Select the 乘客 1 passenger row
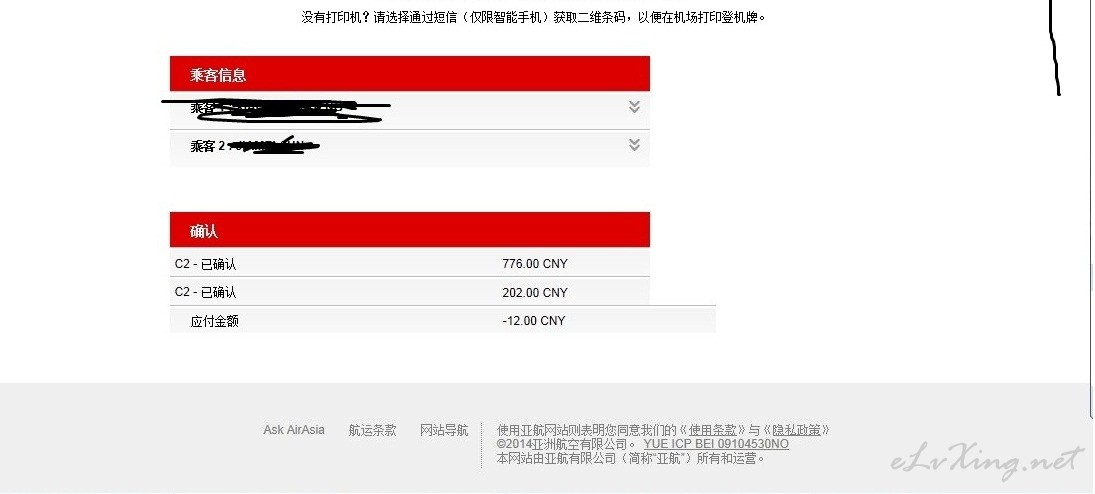 click(410, 110)
